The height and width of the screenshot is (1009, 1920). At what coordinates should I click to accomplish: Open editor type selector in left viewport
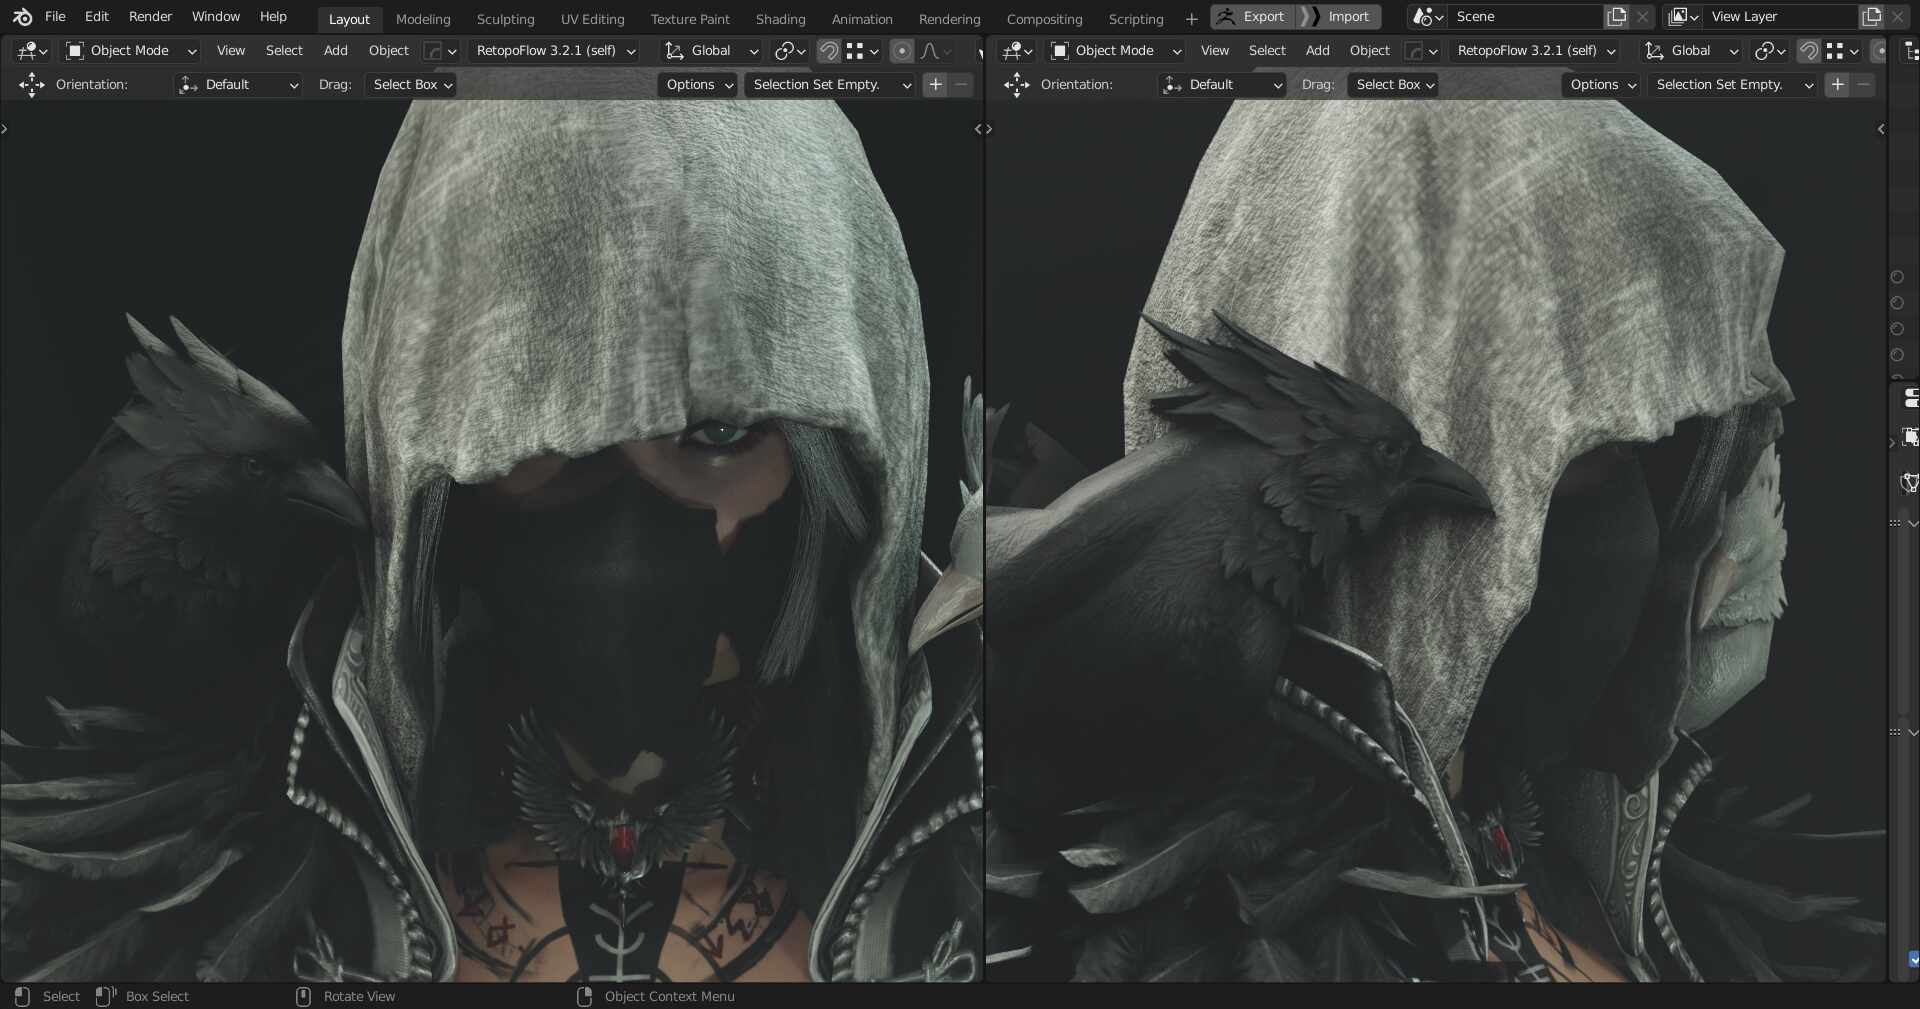32,51
